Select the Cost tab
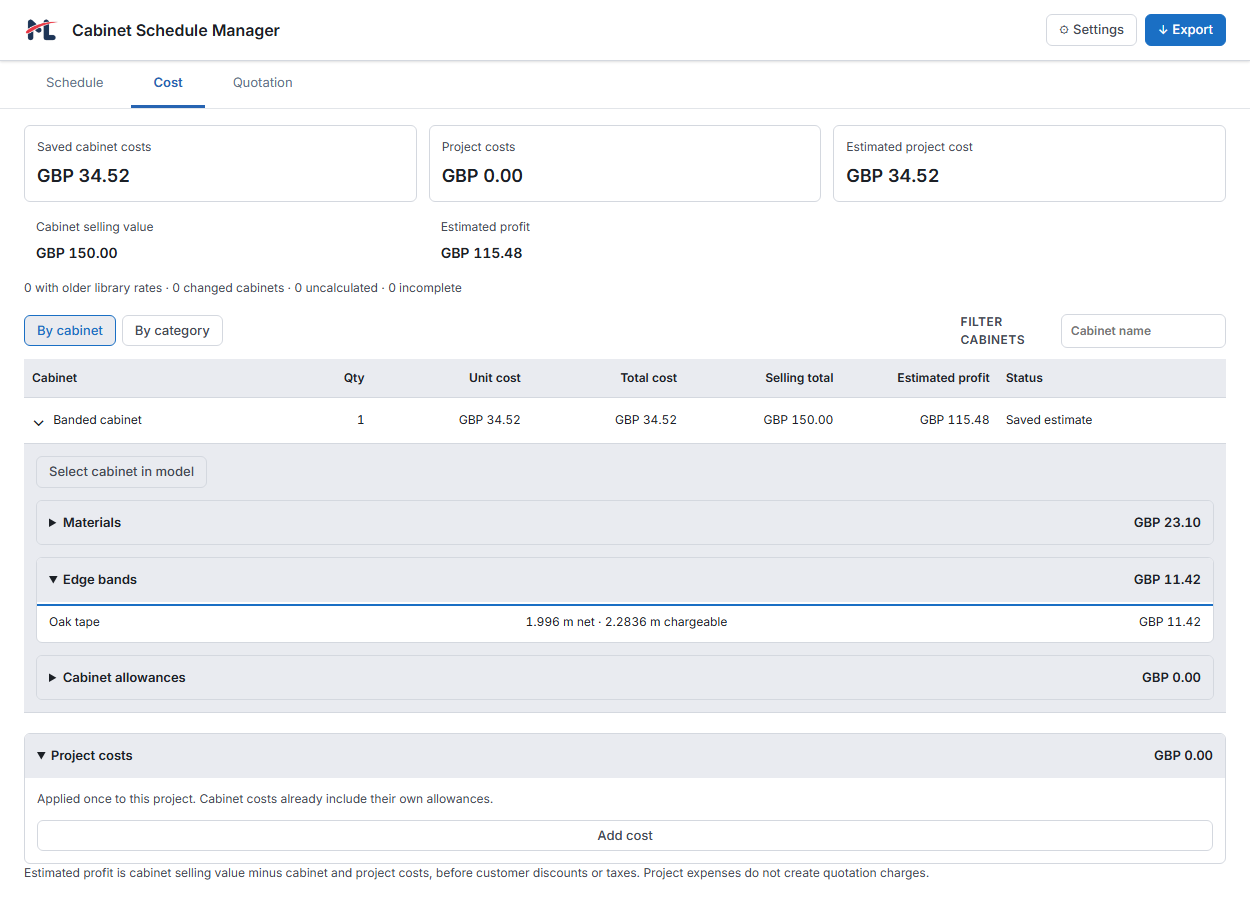Viewport: 1250px width, 900px height. click(x=168, y=83)
